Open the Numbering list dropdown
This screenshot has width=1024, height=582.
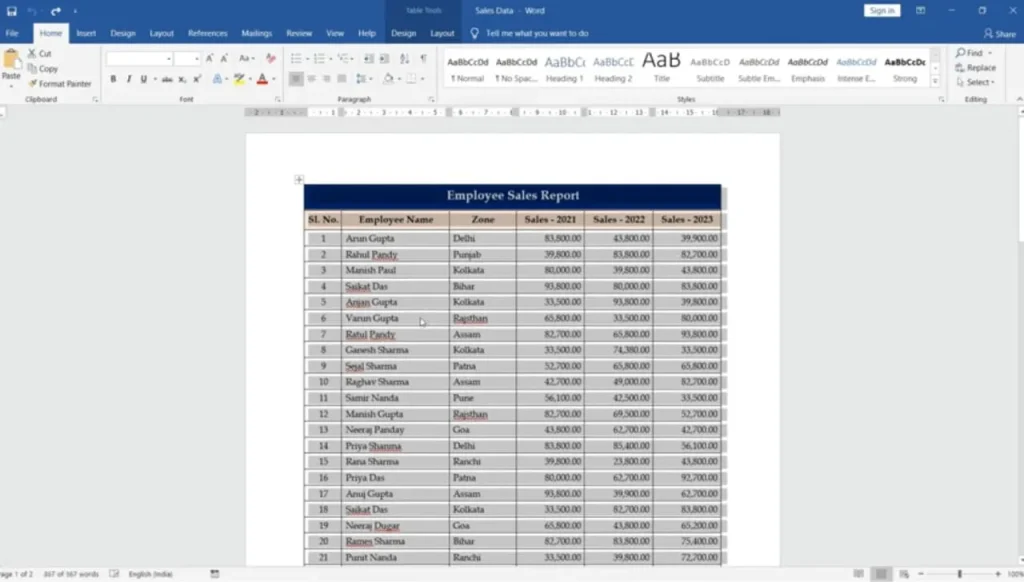point(330,59)
